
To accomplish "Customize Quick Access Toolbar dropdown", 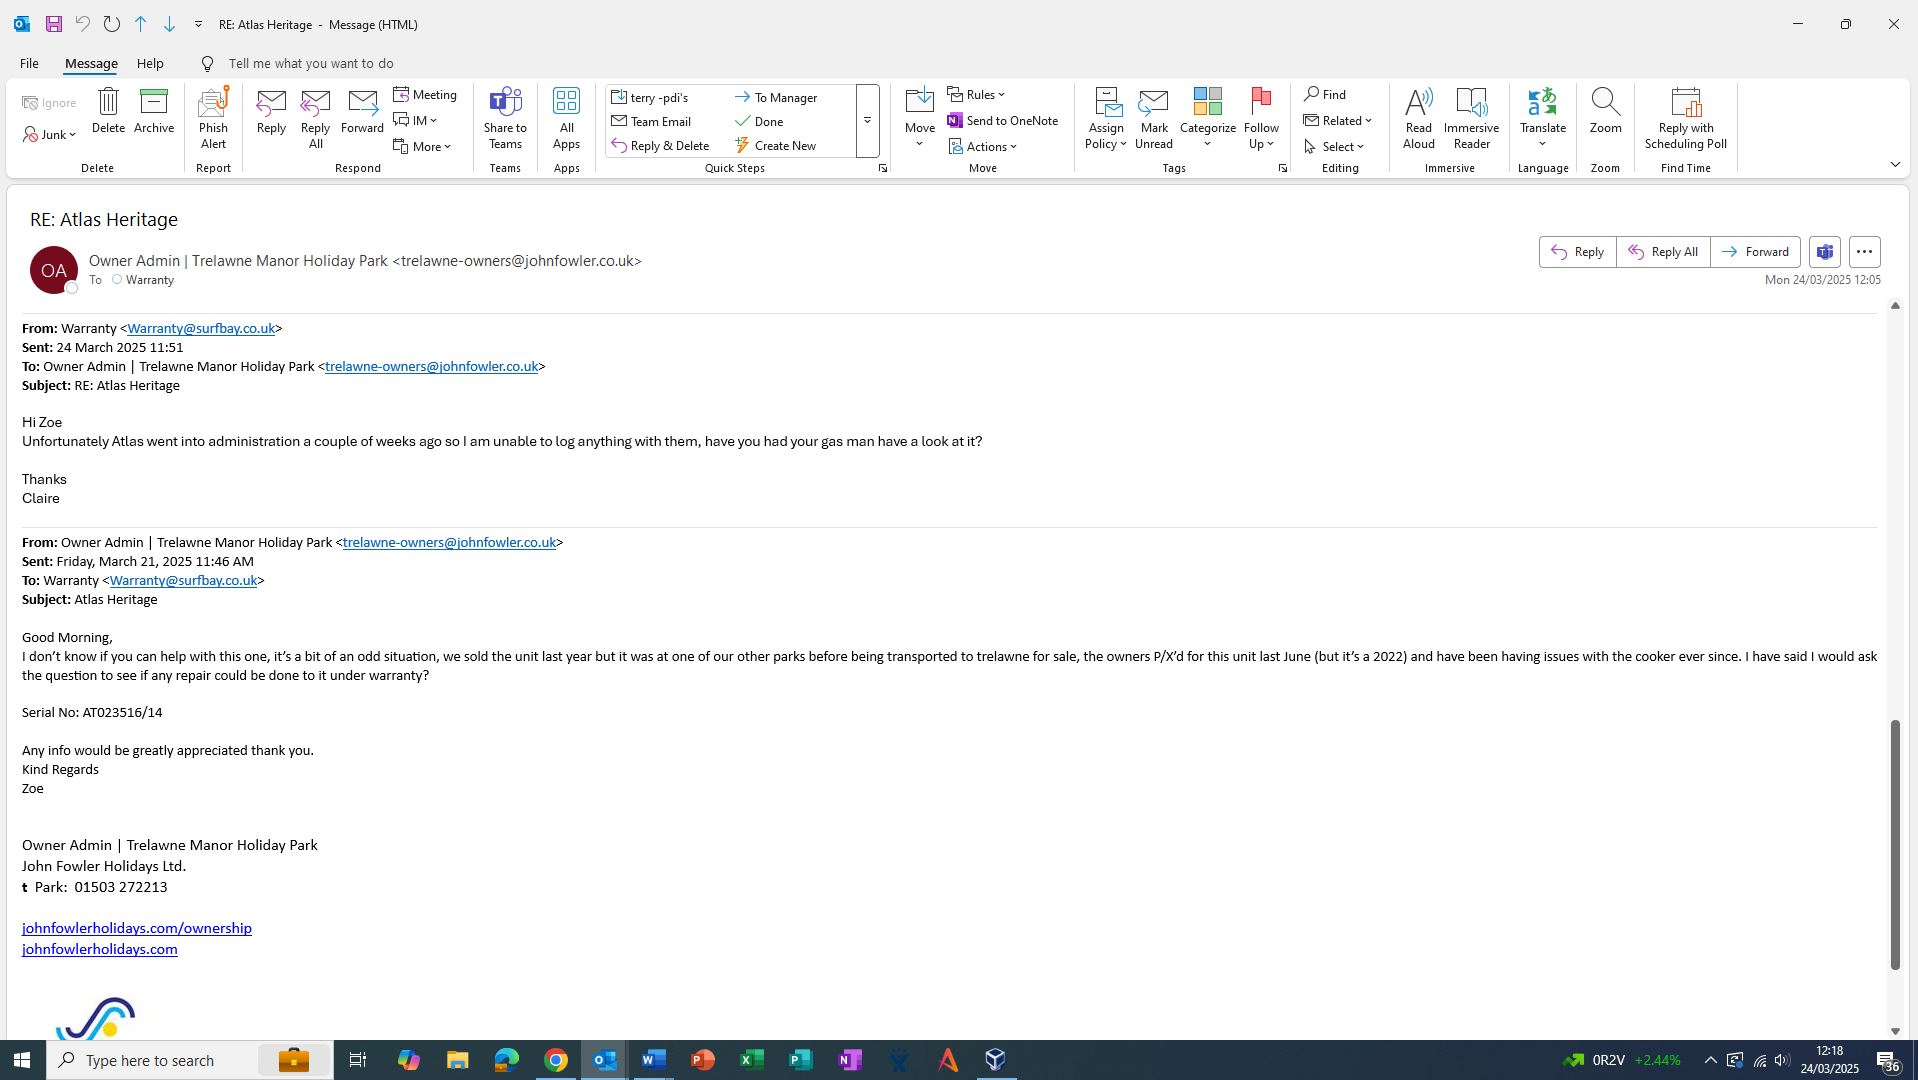I will click(198, 24).
